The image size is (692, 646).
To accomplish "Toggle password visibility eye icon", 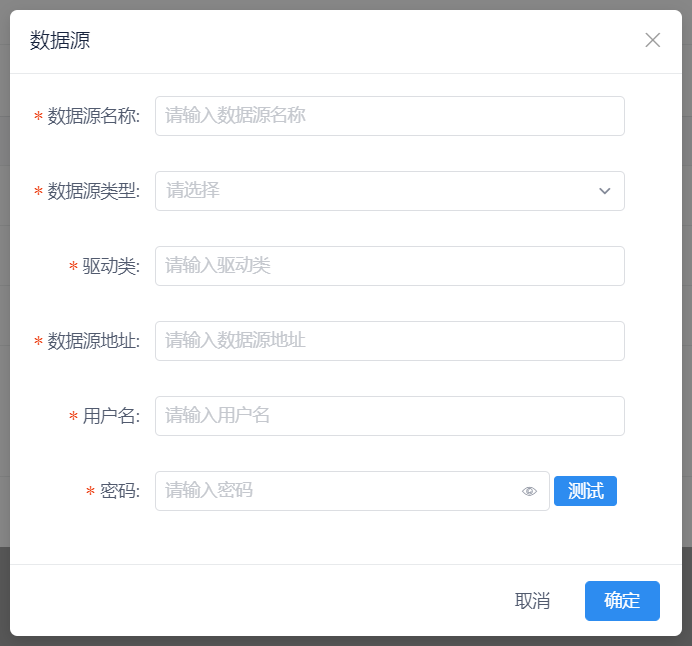I will pyautogui.click(x=529, y=491).
